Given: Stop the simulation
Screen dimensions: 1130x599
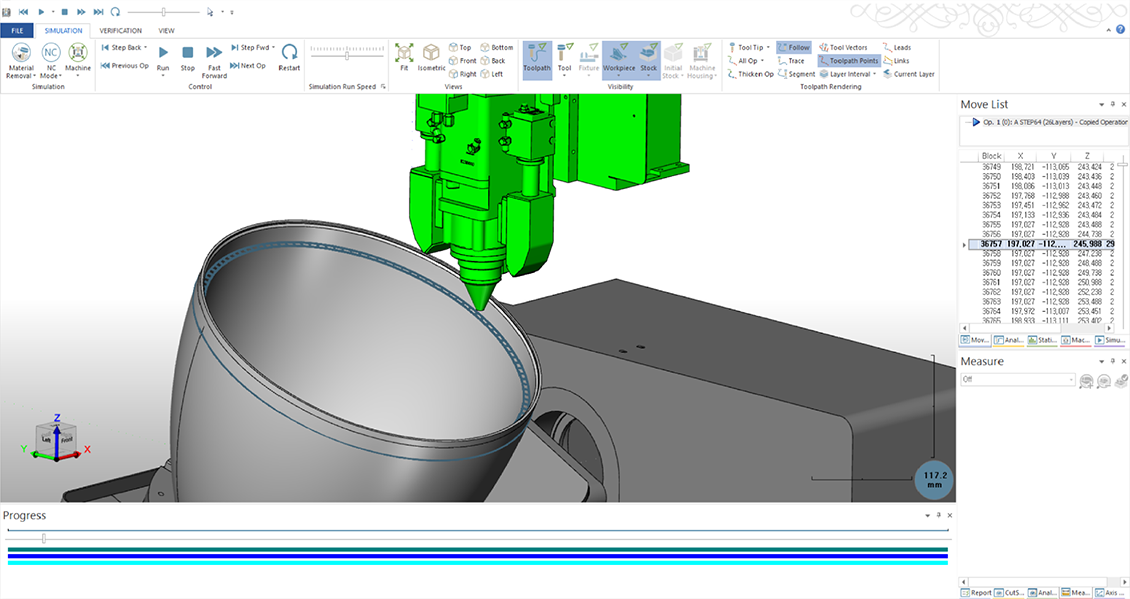Looking at the screenshot, I should [188, 57].
